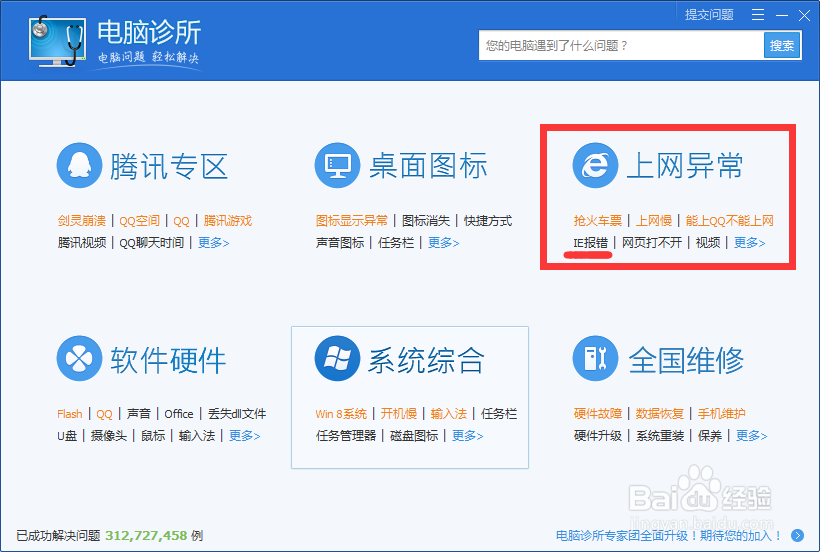Screen dimensions: 820x552
Task: Expand 更多 under 腾讯专区
Action: pyautogui.click(x=213, y=243)
